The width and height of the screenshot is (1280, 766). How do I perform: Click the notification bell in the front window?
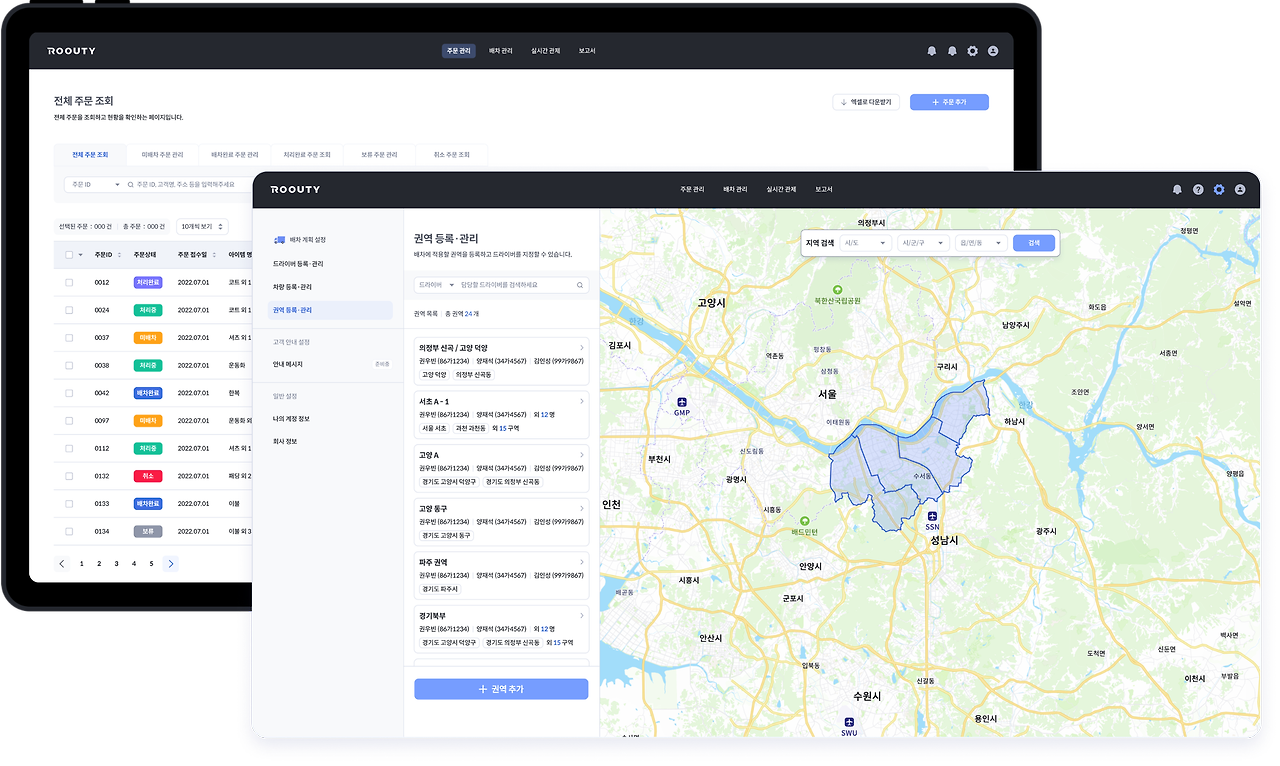tap(1177, 189)
